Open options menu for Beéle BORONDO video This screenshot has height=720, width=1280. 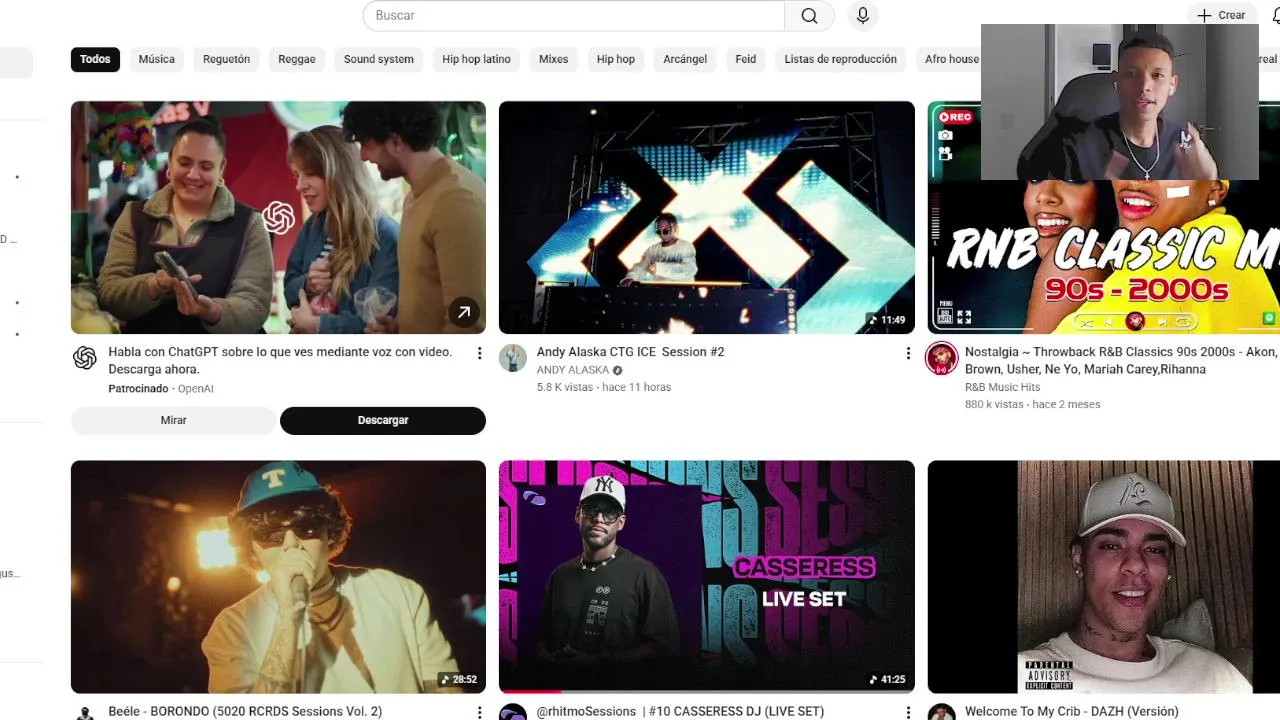479,712
